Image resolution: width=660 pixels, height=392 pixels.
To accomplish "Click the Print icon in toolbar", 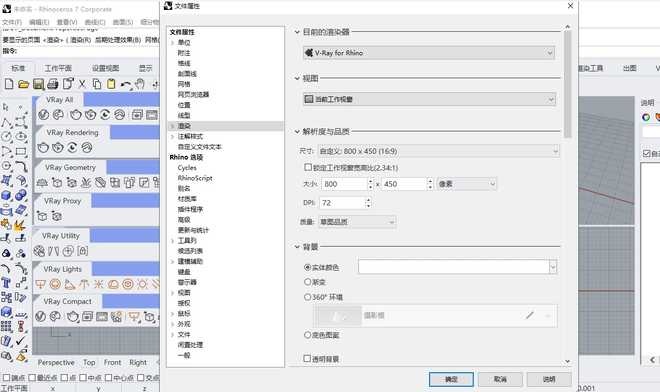I will coord(53,84).
